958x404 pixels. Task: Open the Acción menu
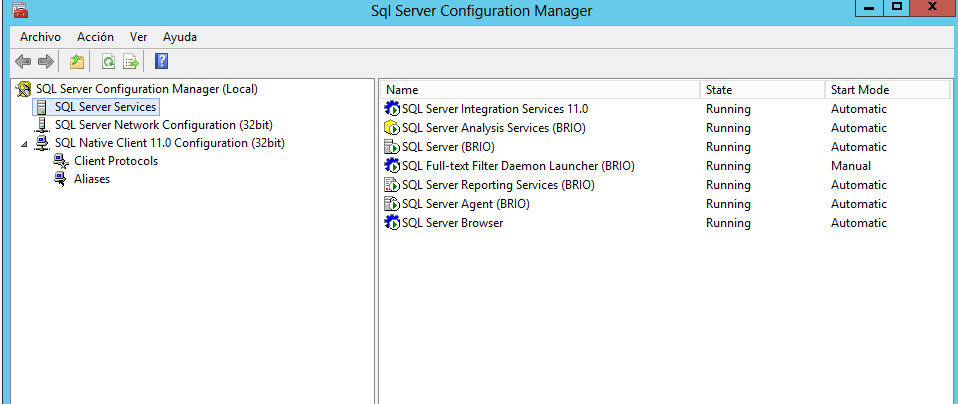coord(95,37)
